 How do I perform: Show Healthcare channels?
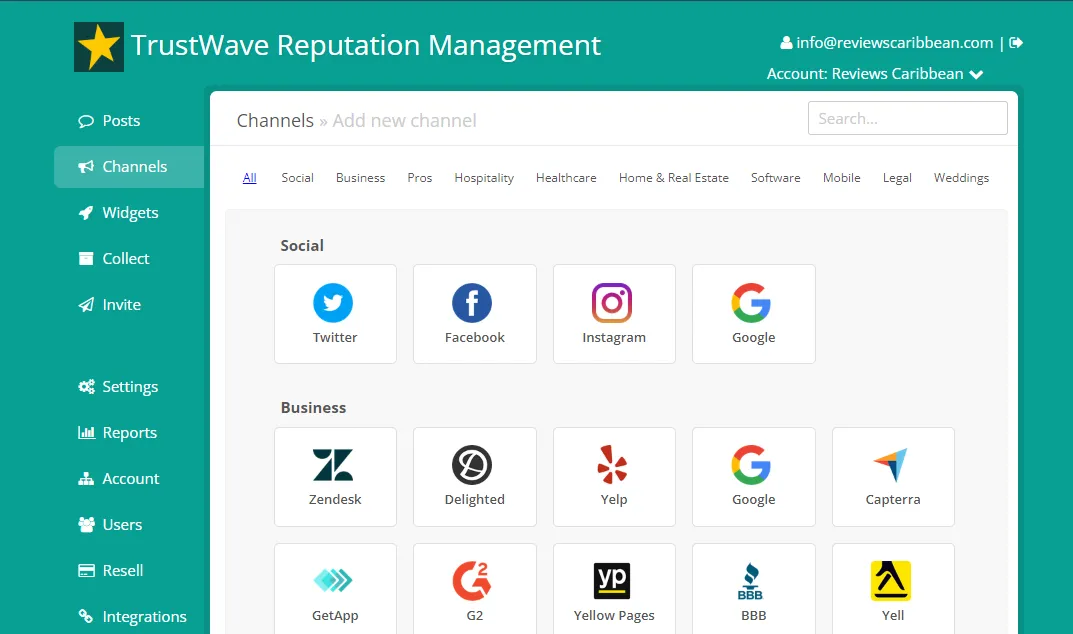[x=566, y=178]
